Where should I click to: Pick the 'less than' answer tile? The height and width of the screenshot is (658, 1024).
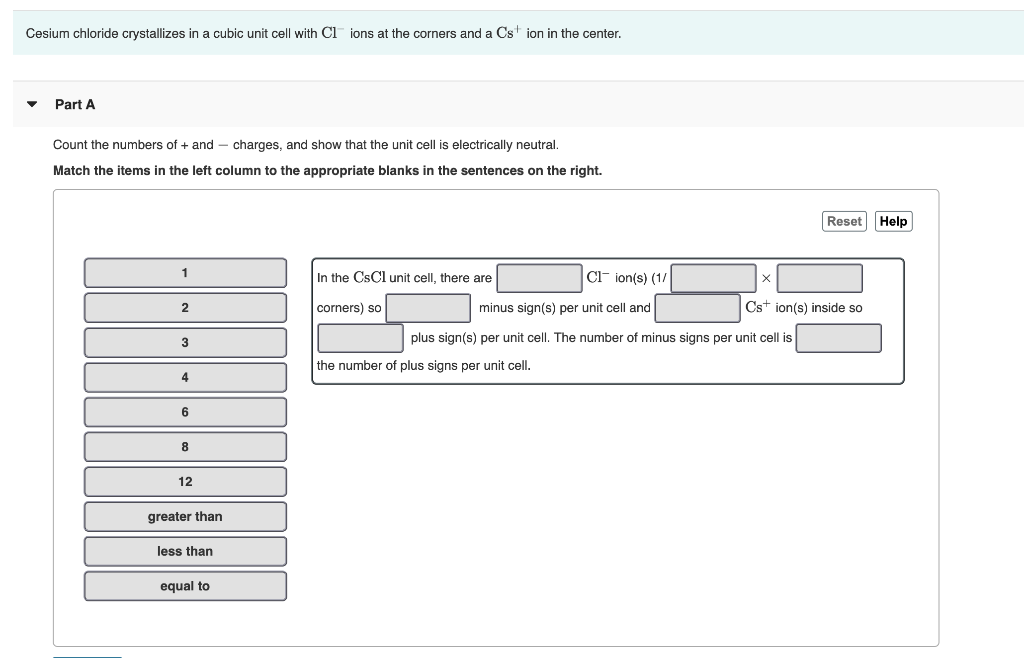click(185, 551)
